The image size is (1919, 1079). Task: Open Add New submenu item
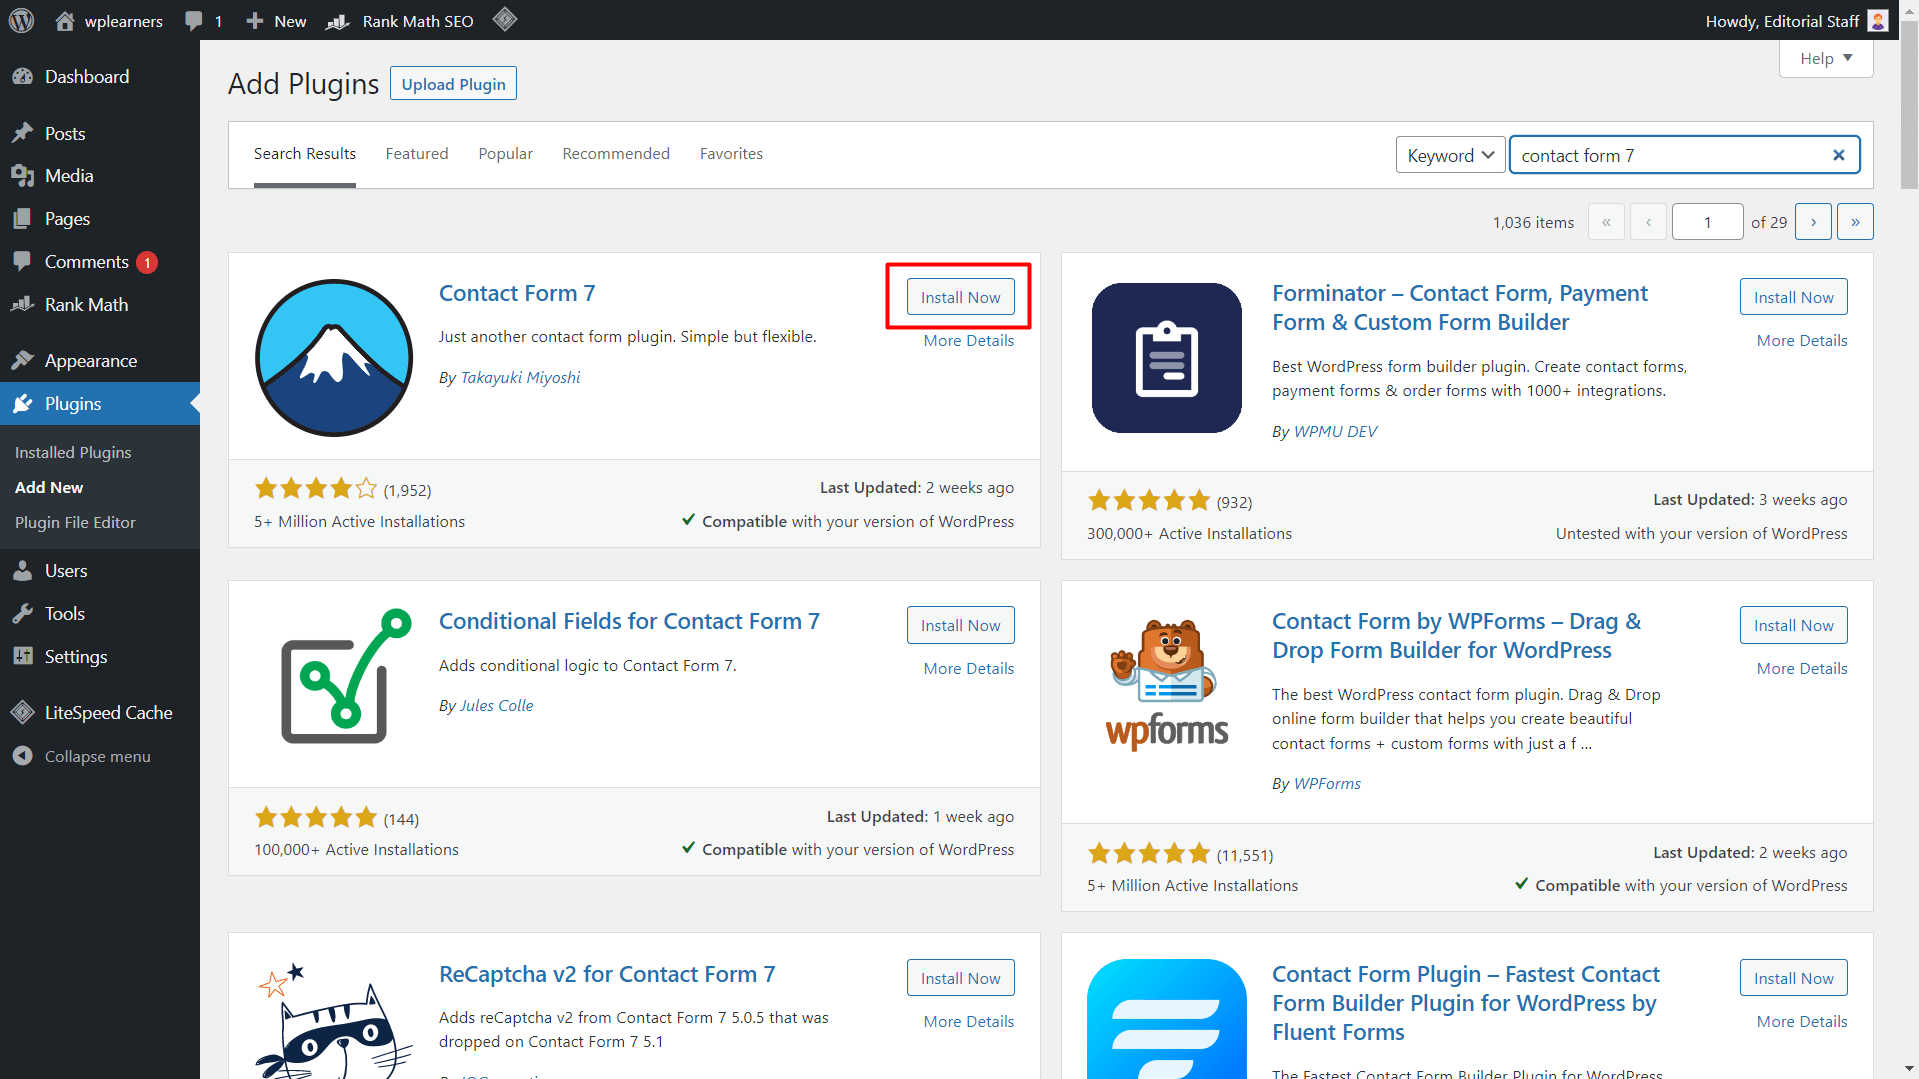pyautogui.click(x=49, y=488)
